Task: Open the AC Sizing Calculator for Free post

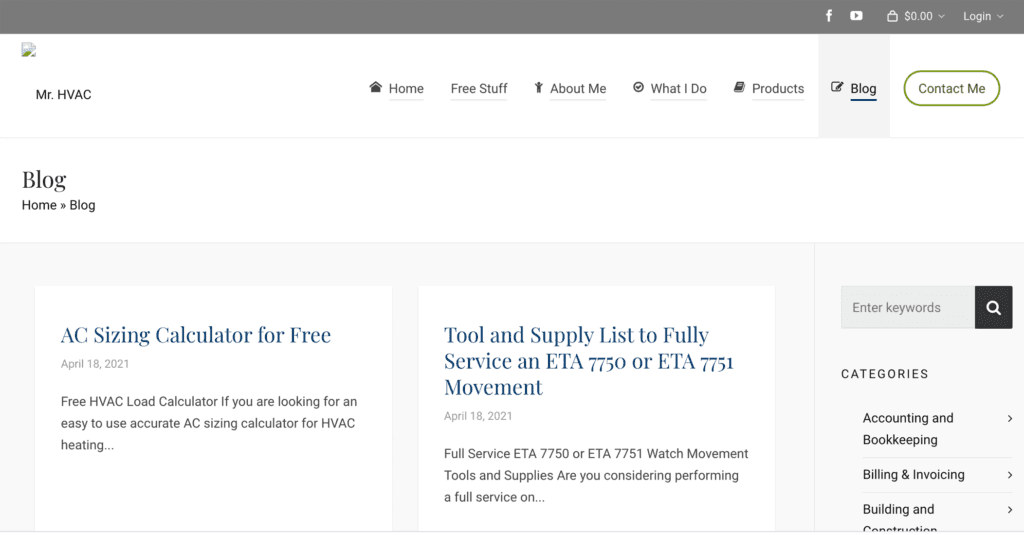Action: click(x=196, y=335)
